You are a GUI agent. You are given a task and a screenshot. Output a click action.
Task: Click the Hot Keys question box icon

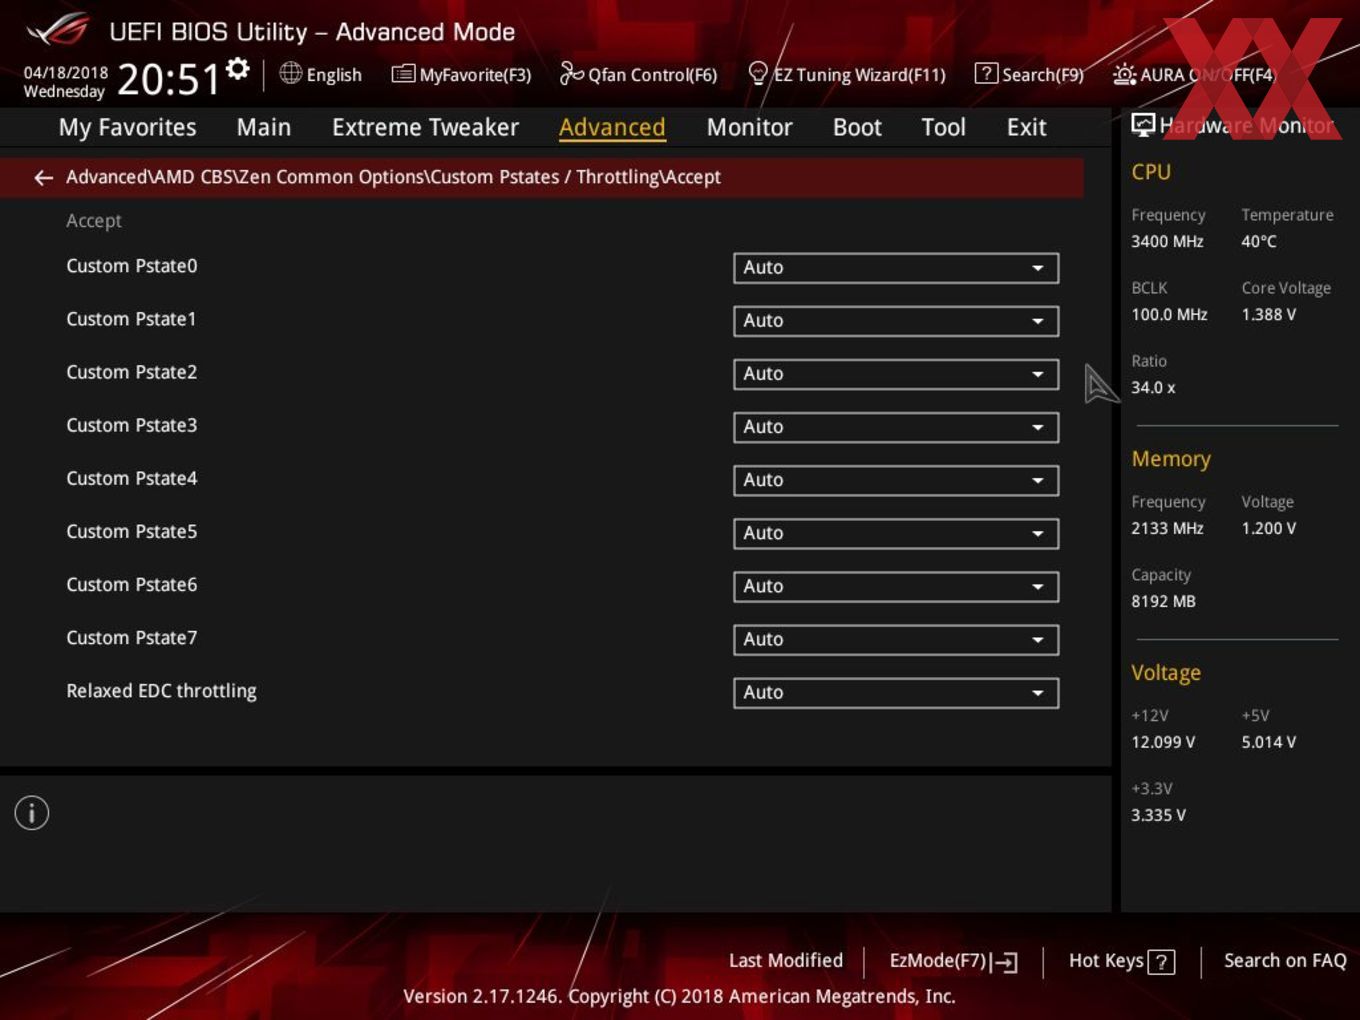pyautogui.click(x=1161, y=962)
